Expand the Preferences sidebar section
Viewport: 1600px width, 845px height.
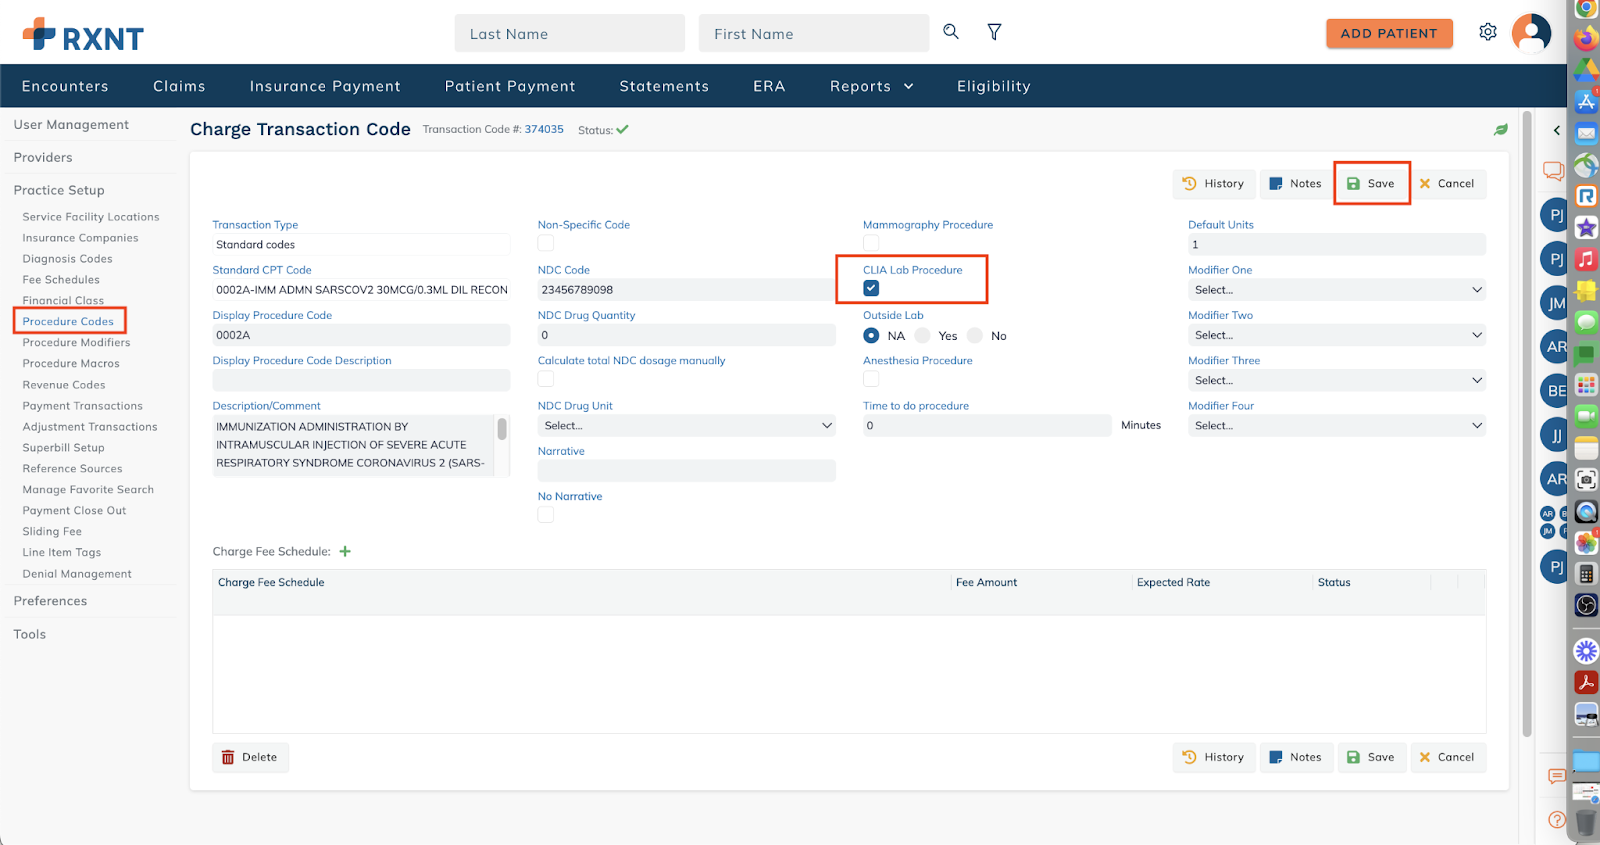(50, 601)
